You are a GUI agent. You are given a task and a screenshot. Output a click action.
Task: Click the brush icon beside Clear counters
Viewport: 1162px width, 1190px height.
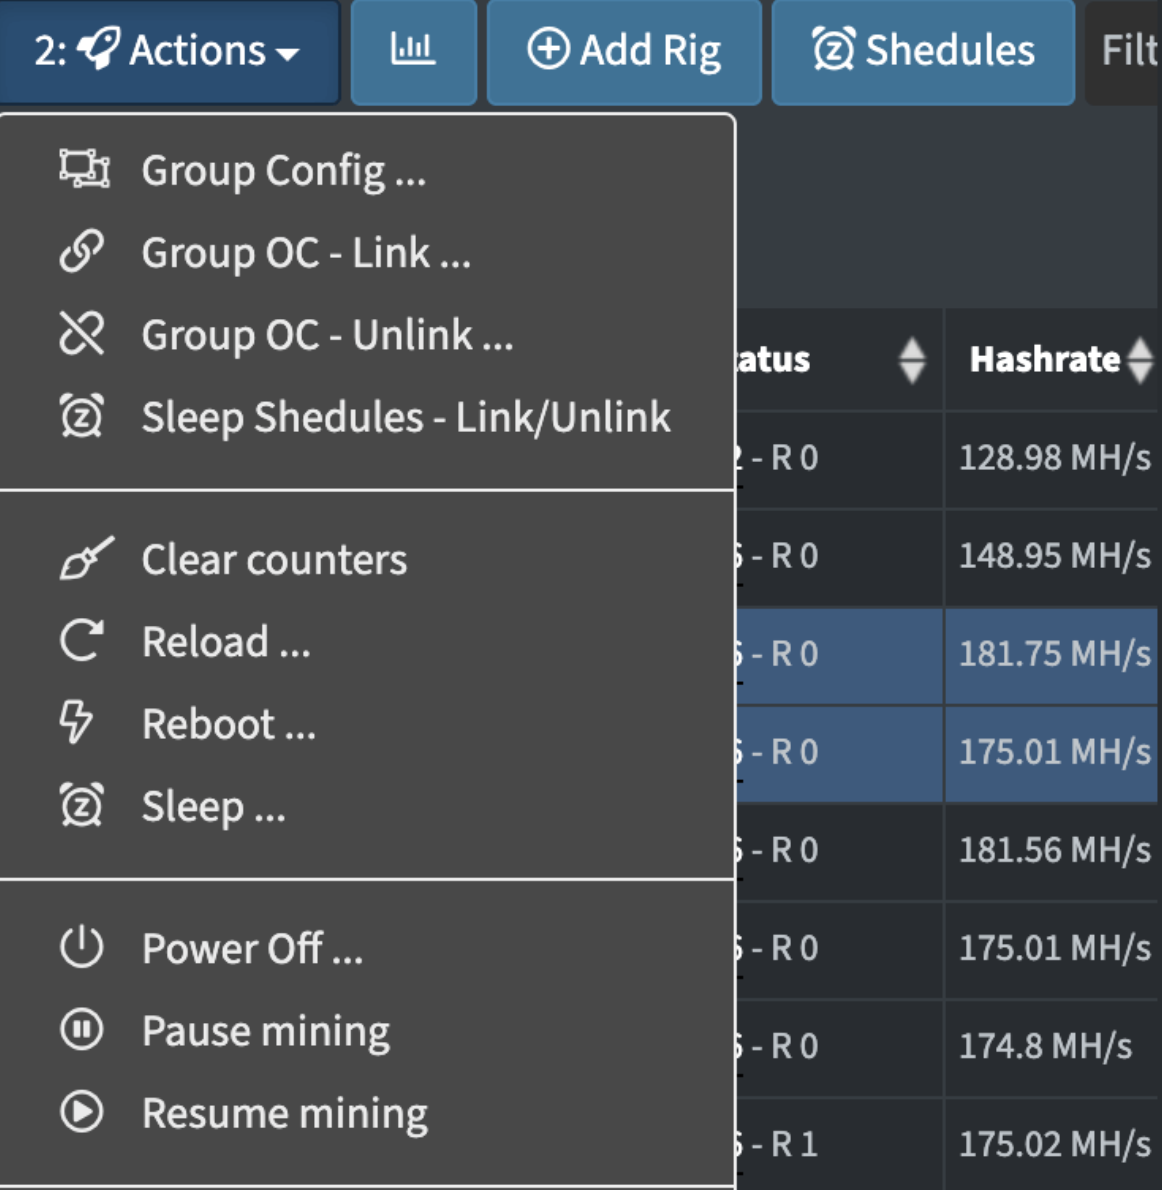point(84,559)
